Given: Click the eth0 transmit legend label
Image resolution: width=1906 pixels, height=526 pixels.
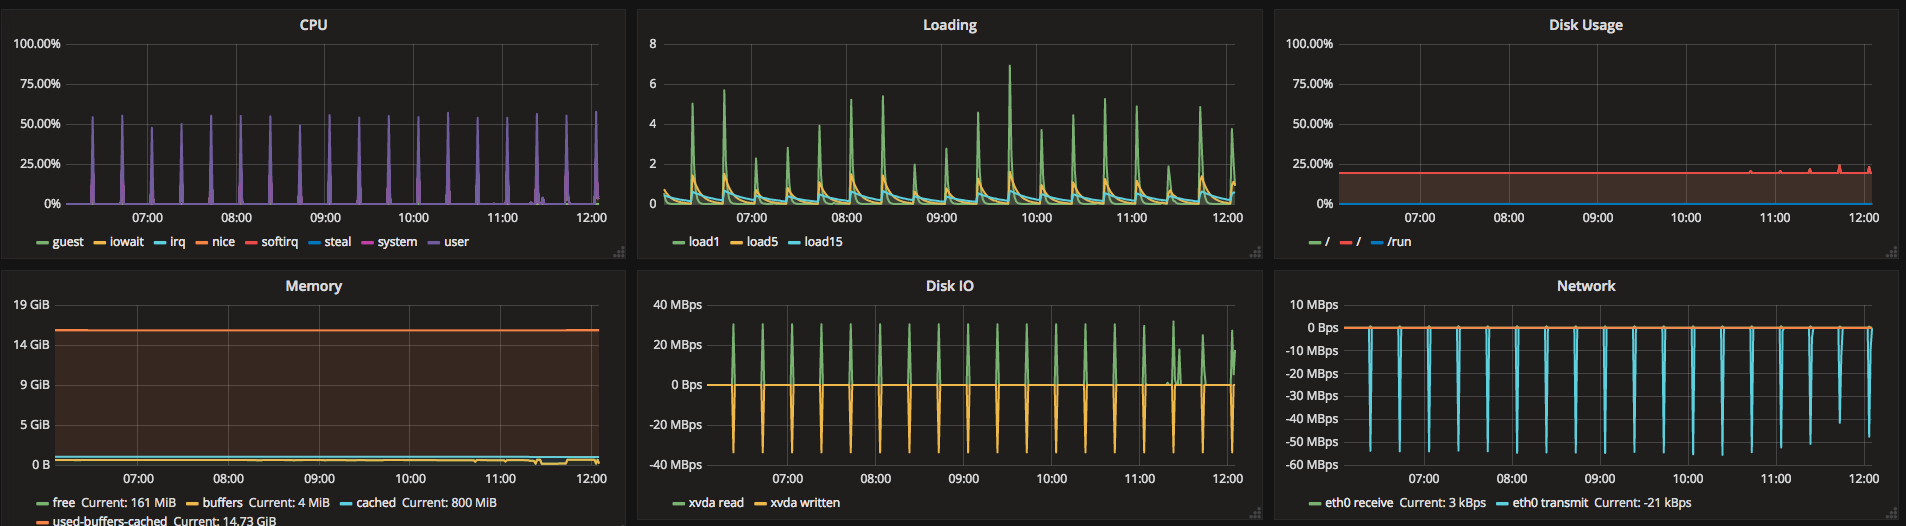Looking at the screenshot, I should click(x=1549, y=503).
